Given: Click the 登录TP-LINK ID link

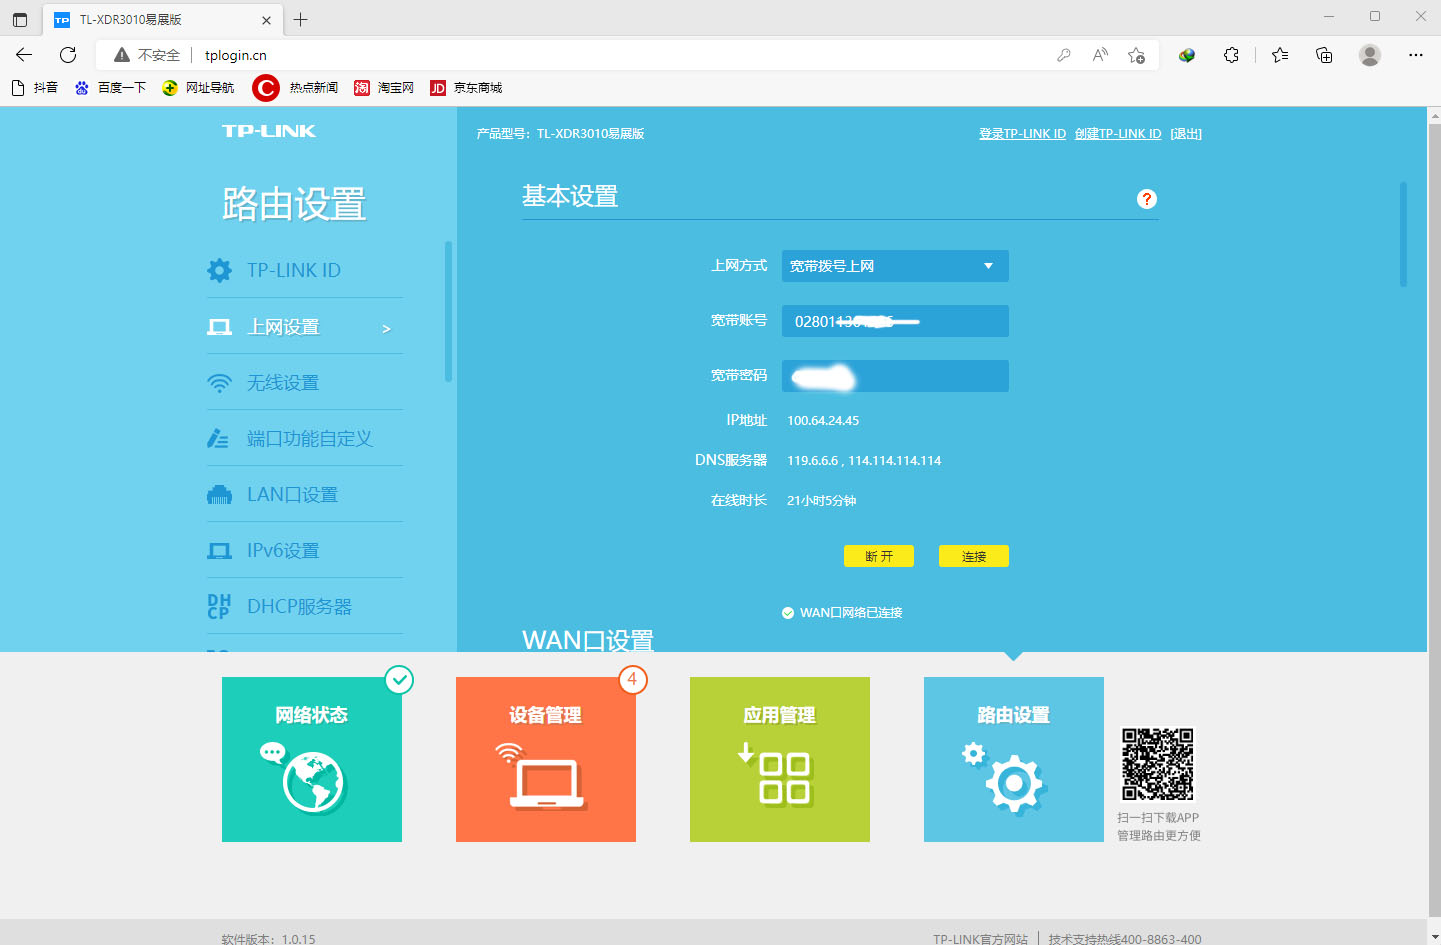Looking at the screenshot, I should (1022, 134).
